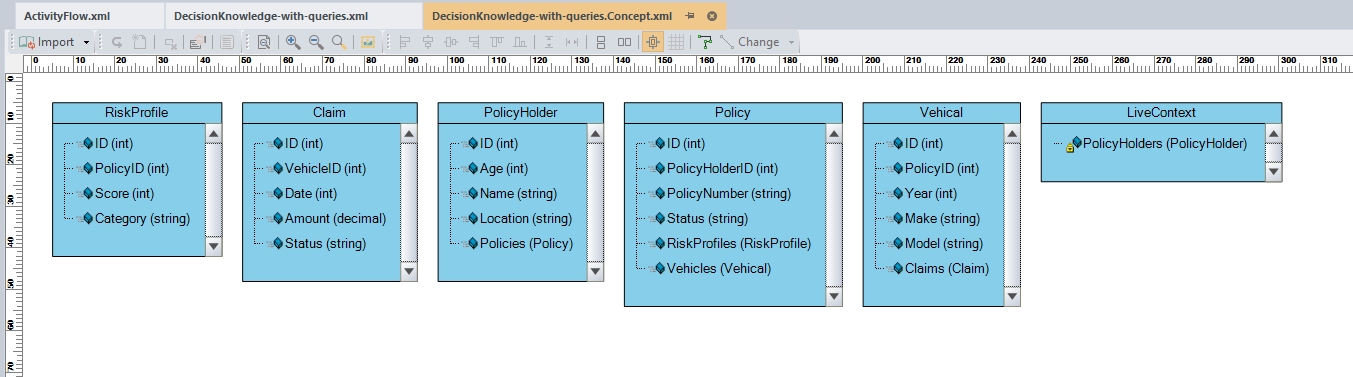Select the RiskProfile entity header
1353x377 pixels.
(137, 112)
